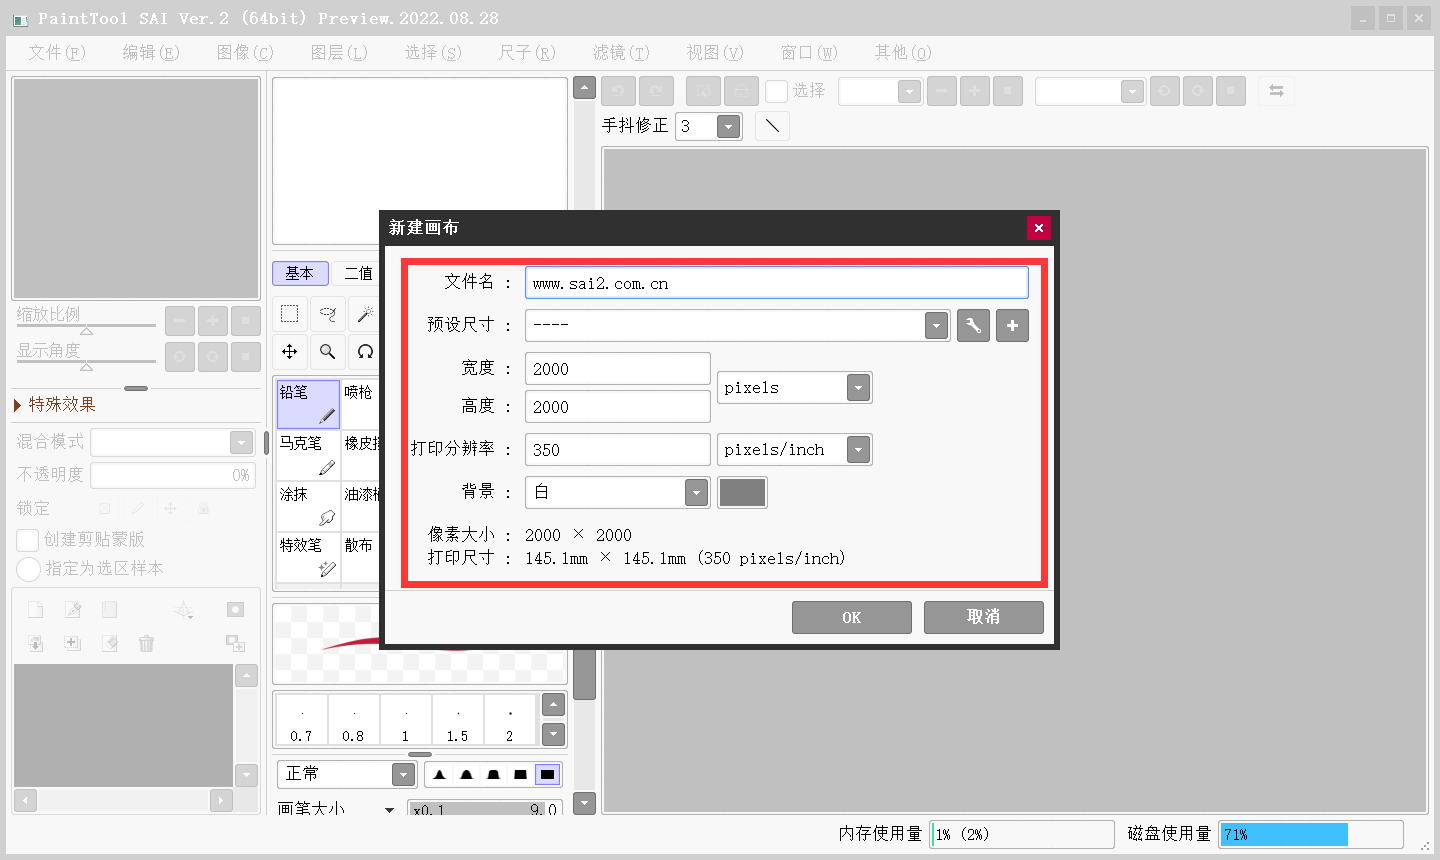Choose the rectangular selection tool

coord(290,314)
